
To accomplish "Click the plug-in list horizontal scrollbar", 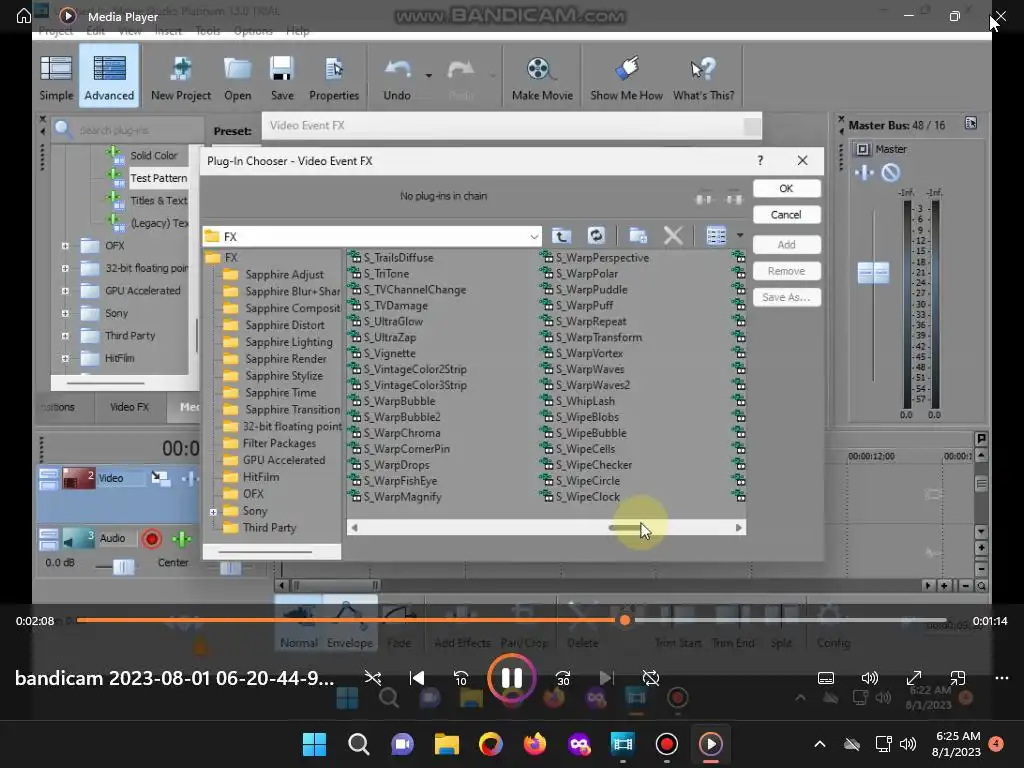I will pos(546,528).
